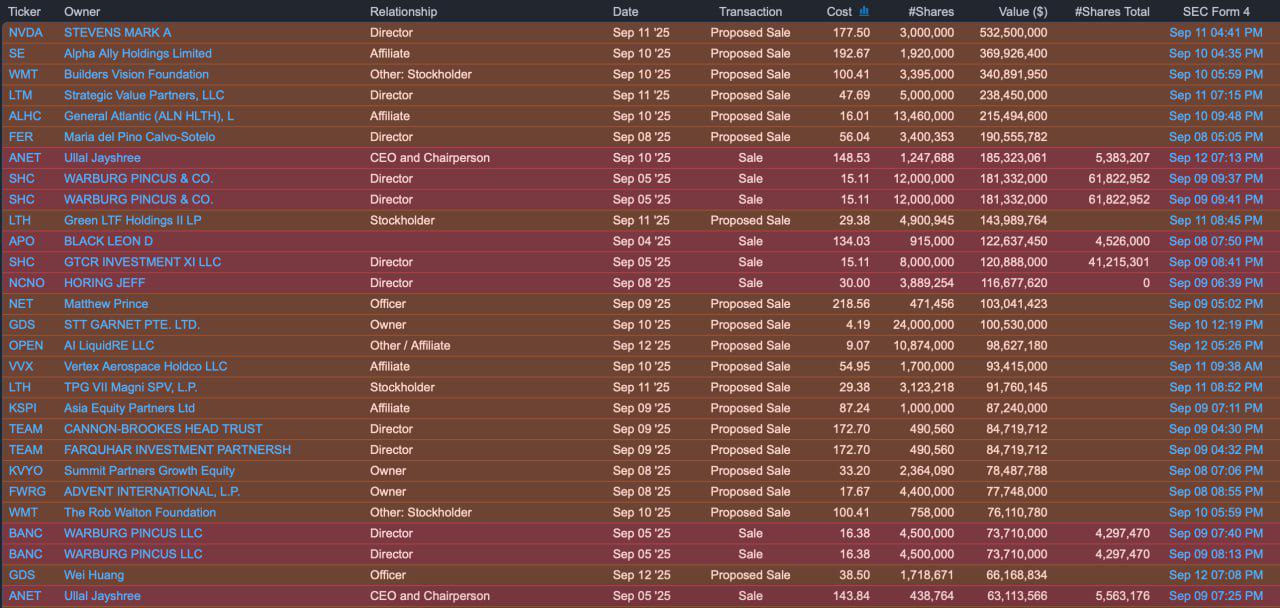Open SEC filing Sep 09 07:40 PM
1280x608 pixels.
(x=1216, y=533)
